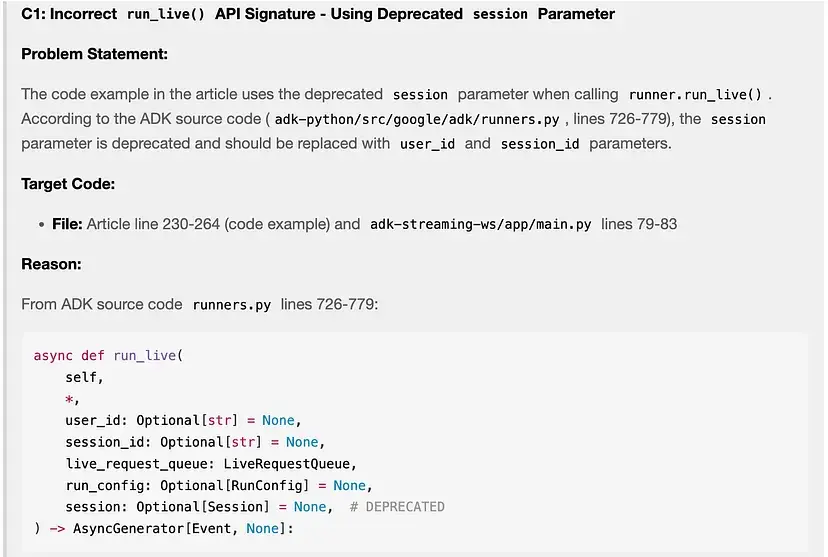This screenshot has width=828, height=557.
Task: Click the 'async def run_live(' code line
Action: click(109, 356)
